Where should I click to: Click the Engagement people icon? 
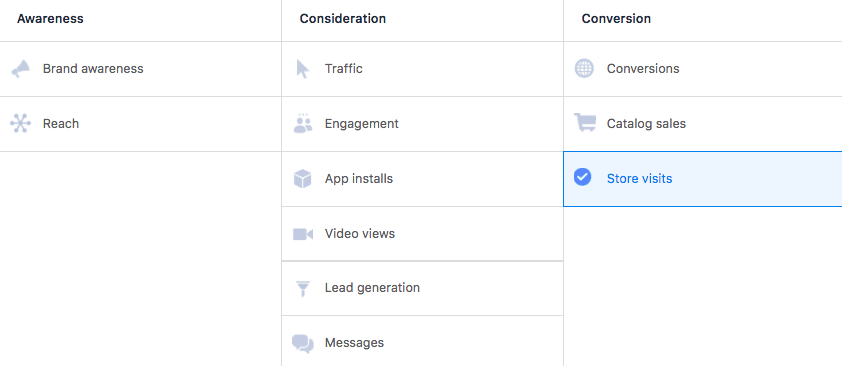coord(303,123)
